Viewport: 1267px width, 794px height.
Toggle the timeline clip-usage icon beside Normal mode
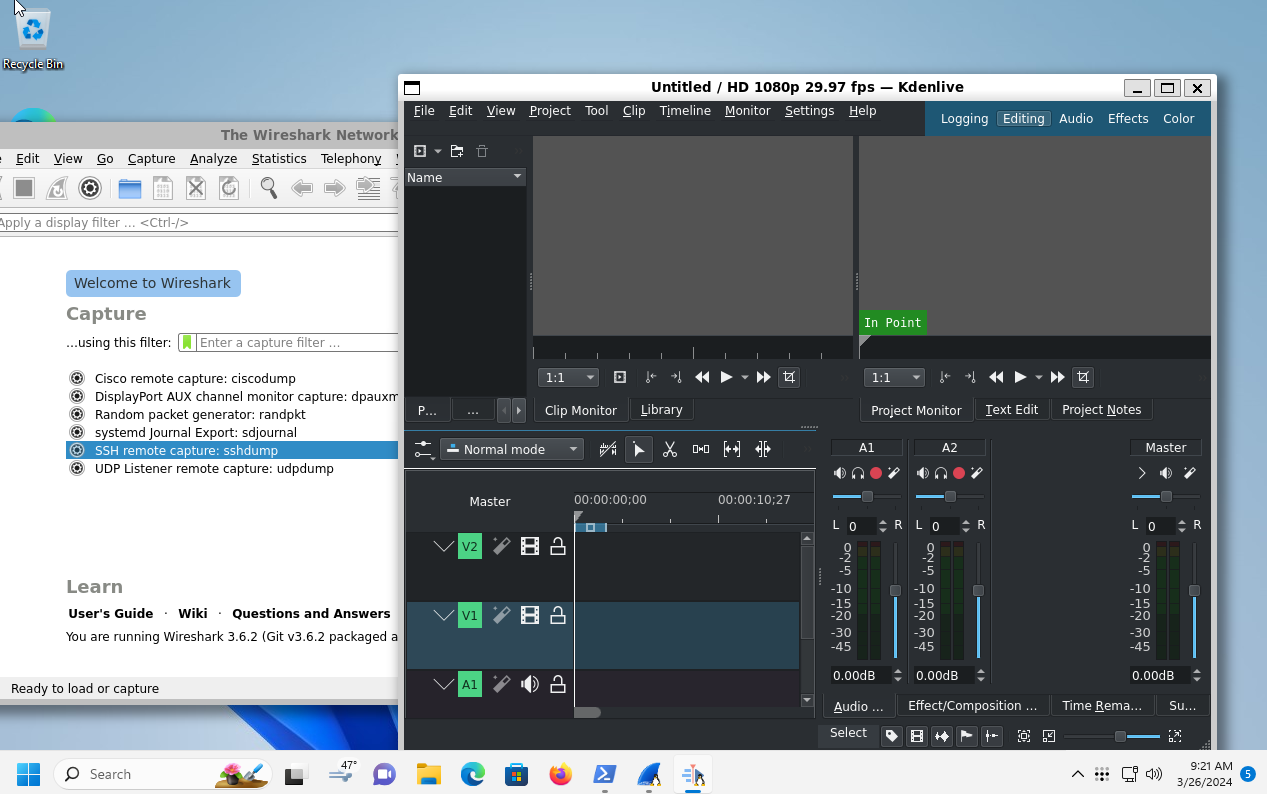point(607,450)
